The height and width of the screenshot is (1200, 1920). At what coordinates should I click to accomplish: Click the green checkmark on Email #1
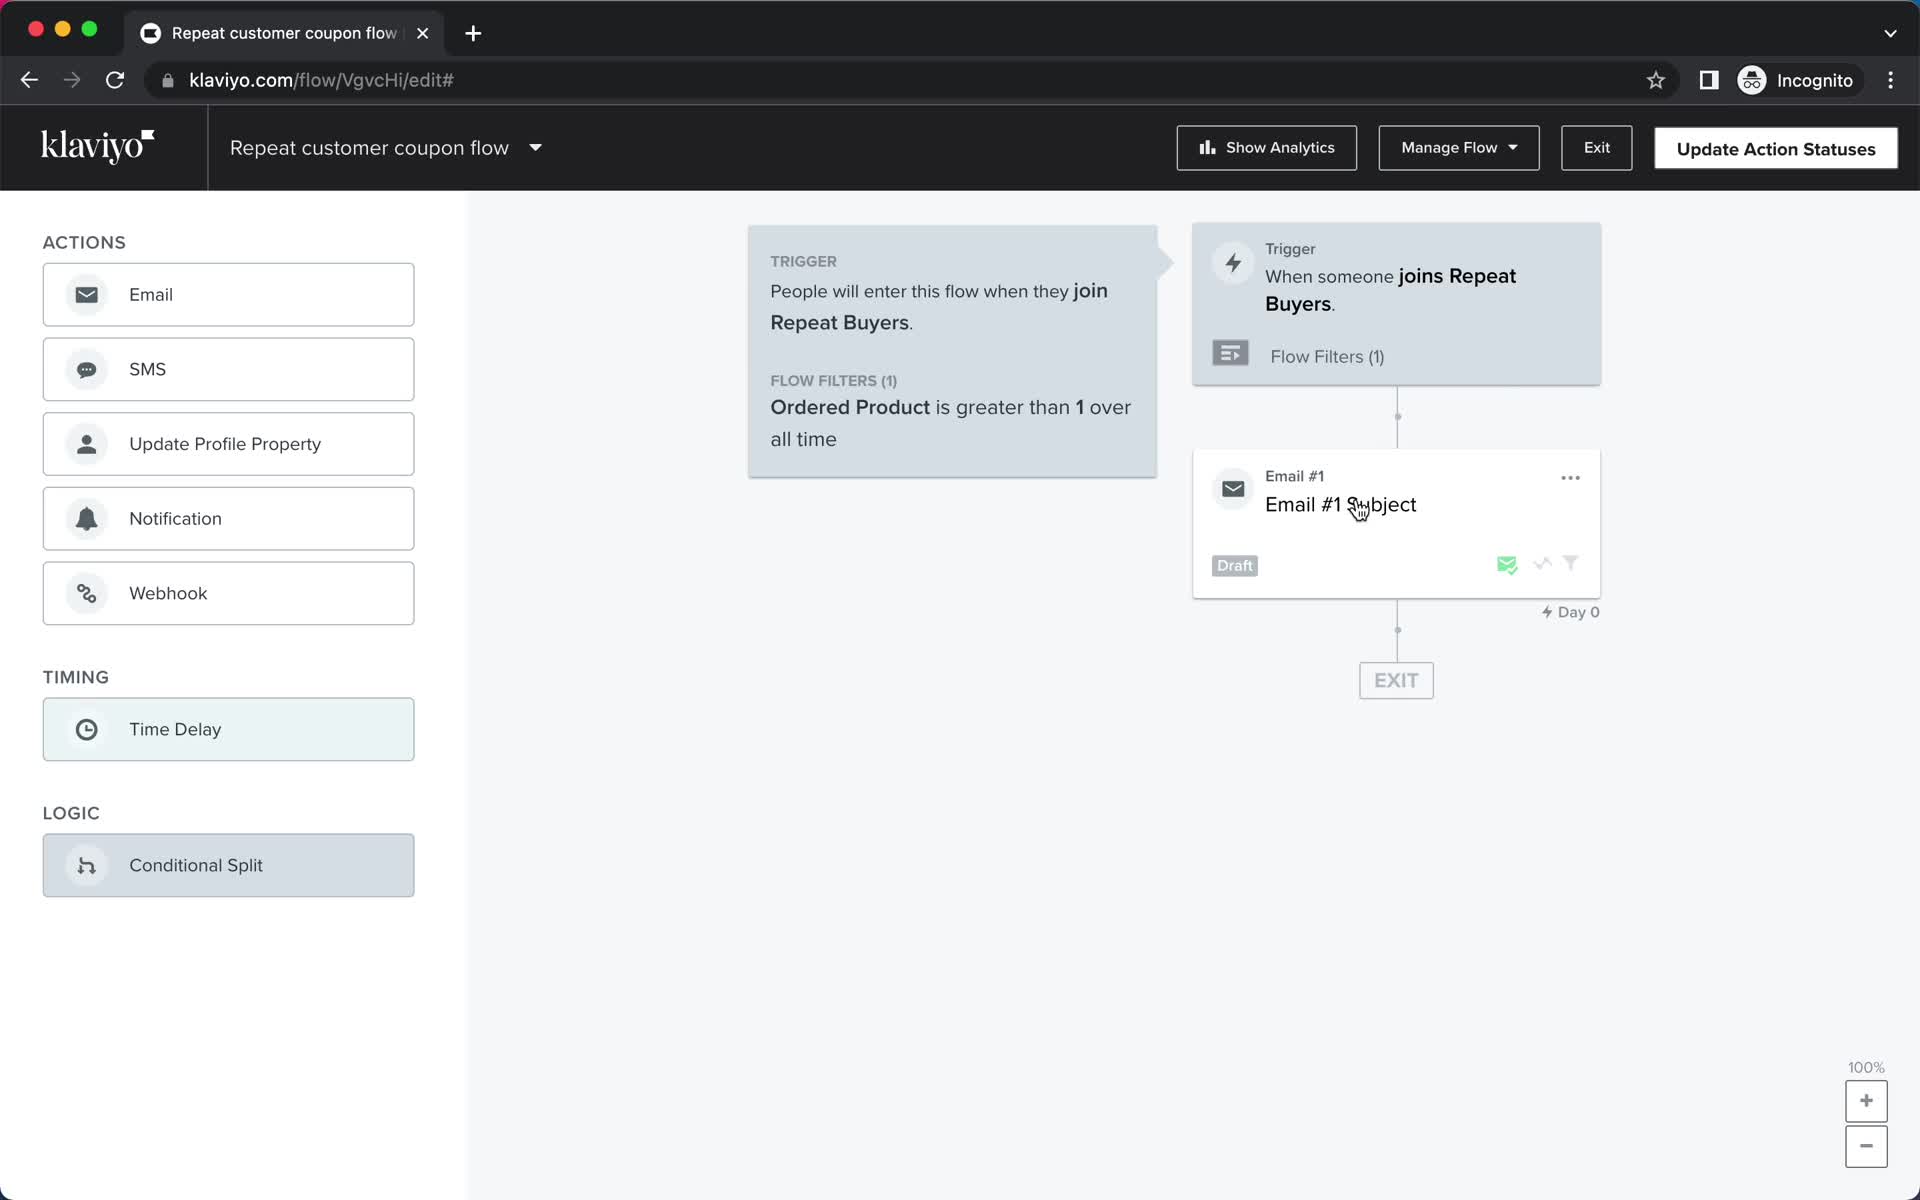click(x=1507, y=564)
